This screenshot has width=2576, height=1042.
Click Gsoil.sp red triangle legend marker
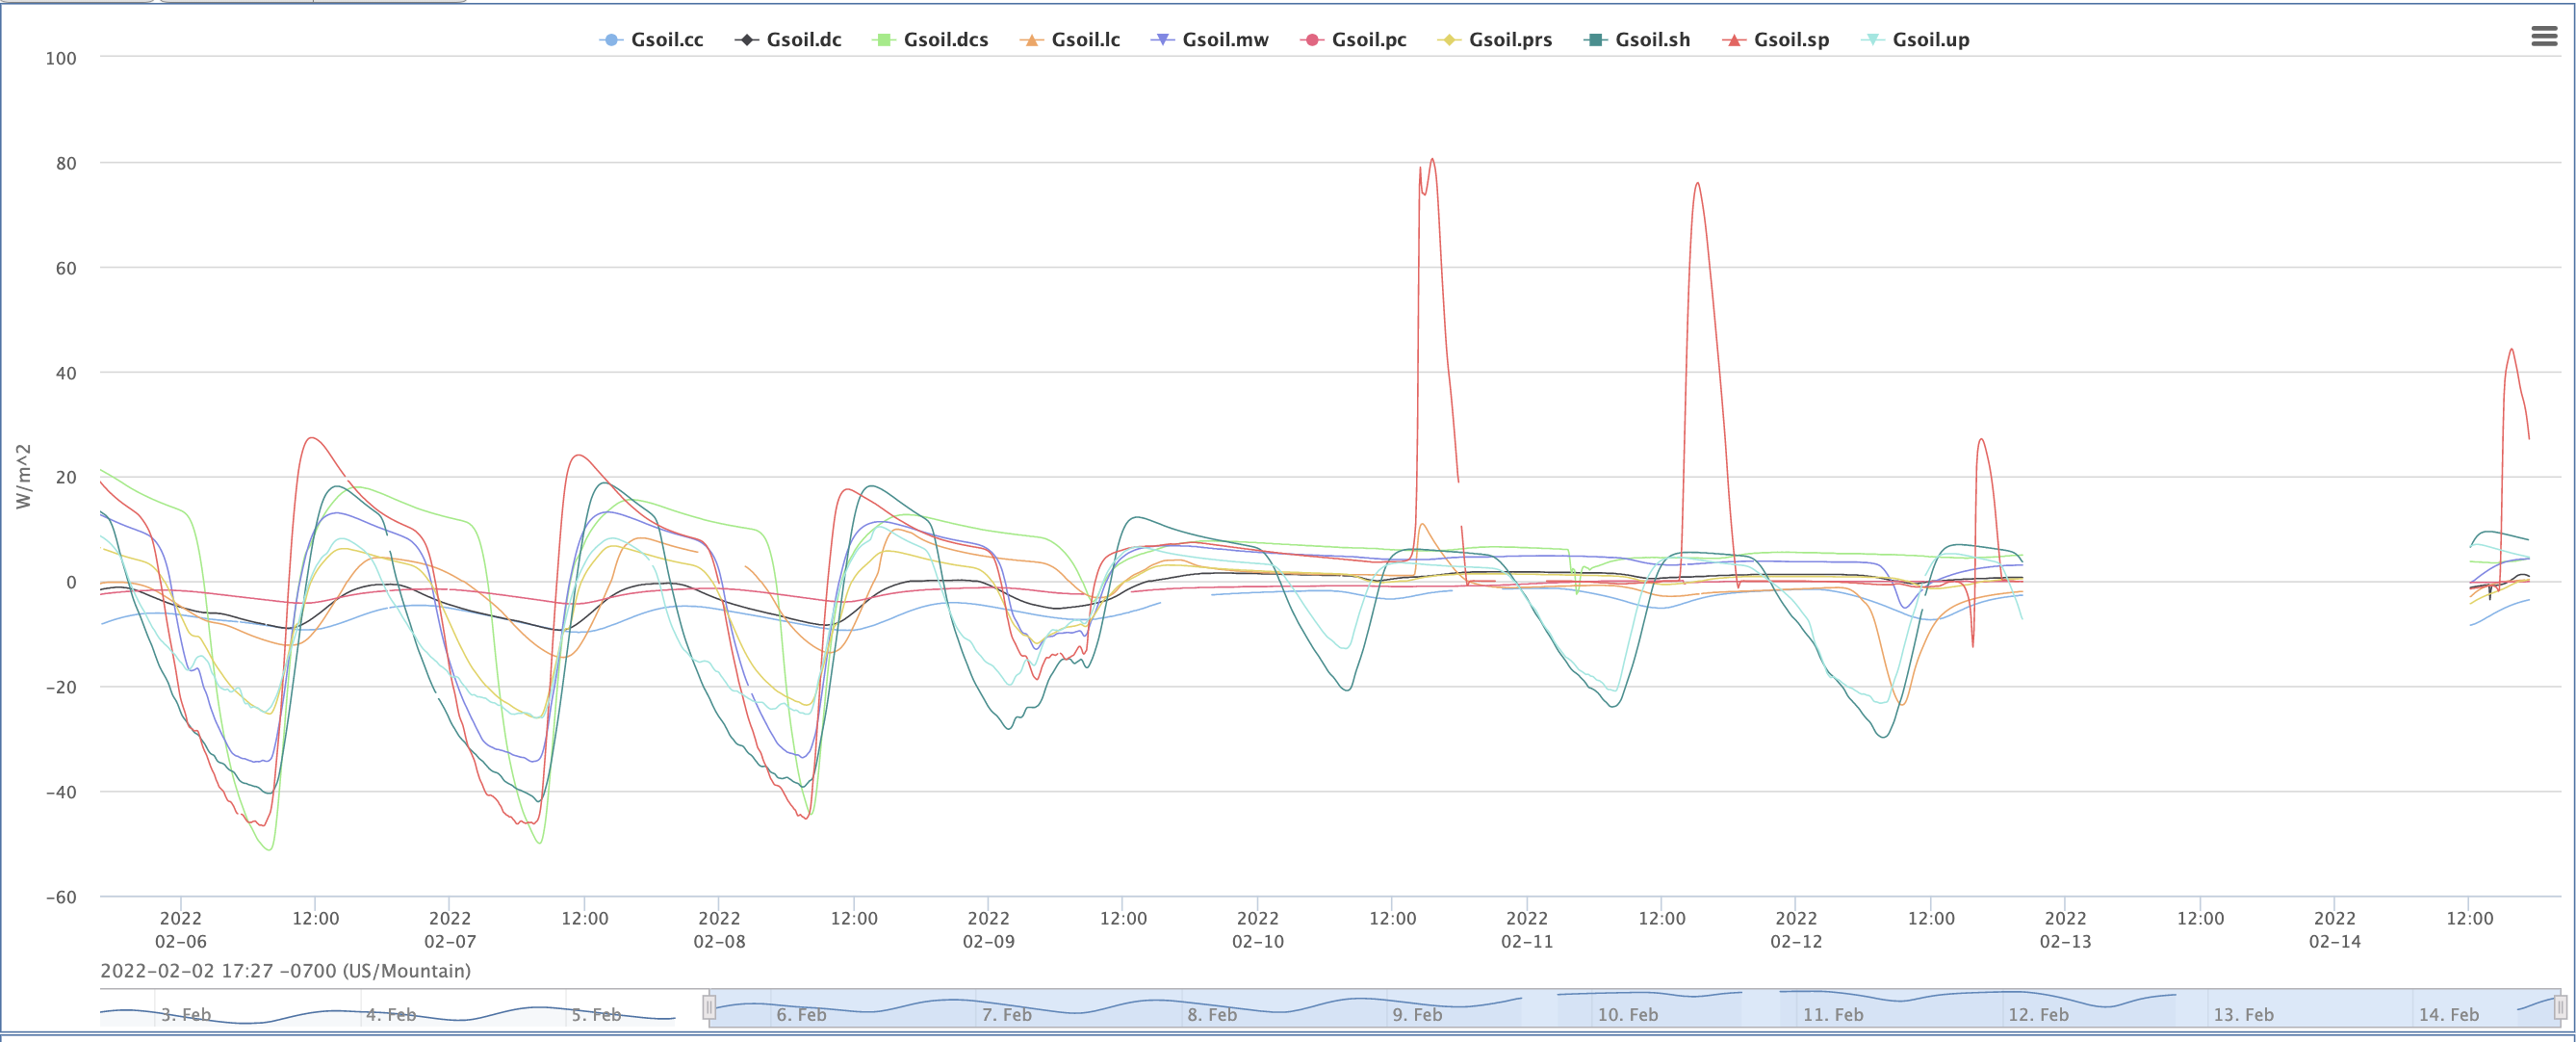(x=1734, y=40)
